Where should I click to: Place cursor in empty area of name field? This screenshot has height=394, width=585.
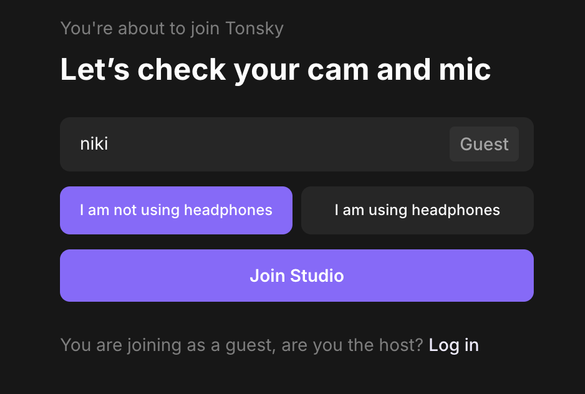click(x=276, y=144)
